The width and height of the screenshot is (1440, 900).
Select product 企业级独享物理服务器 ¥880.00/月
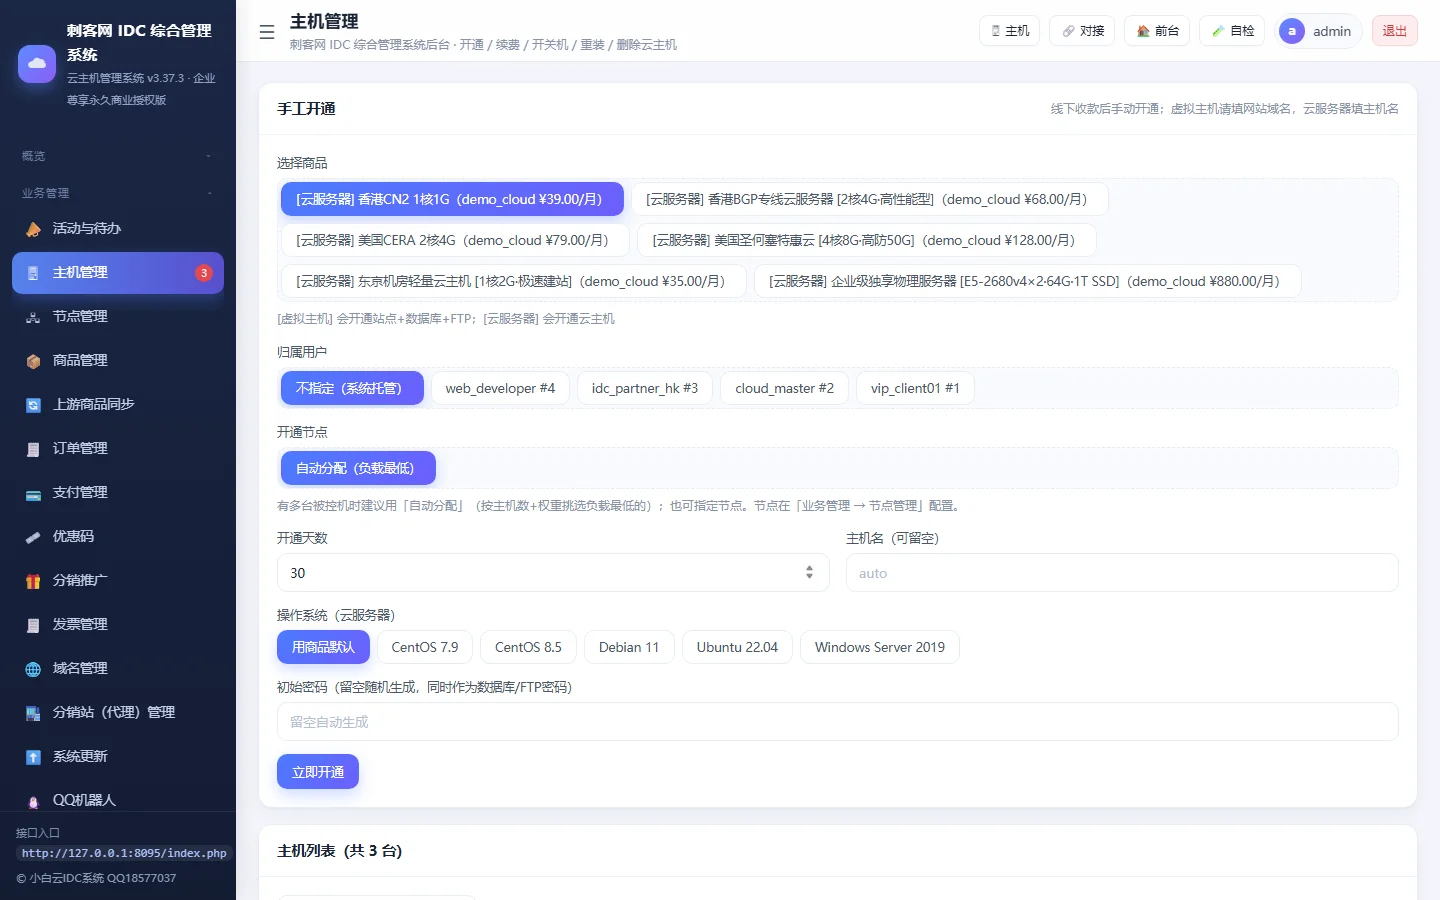1027,281
